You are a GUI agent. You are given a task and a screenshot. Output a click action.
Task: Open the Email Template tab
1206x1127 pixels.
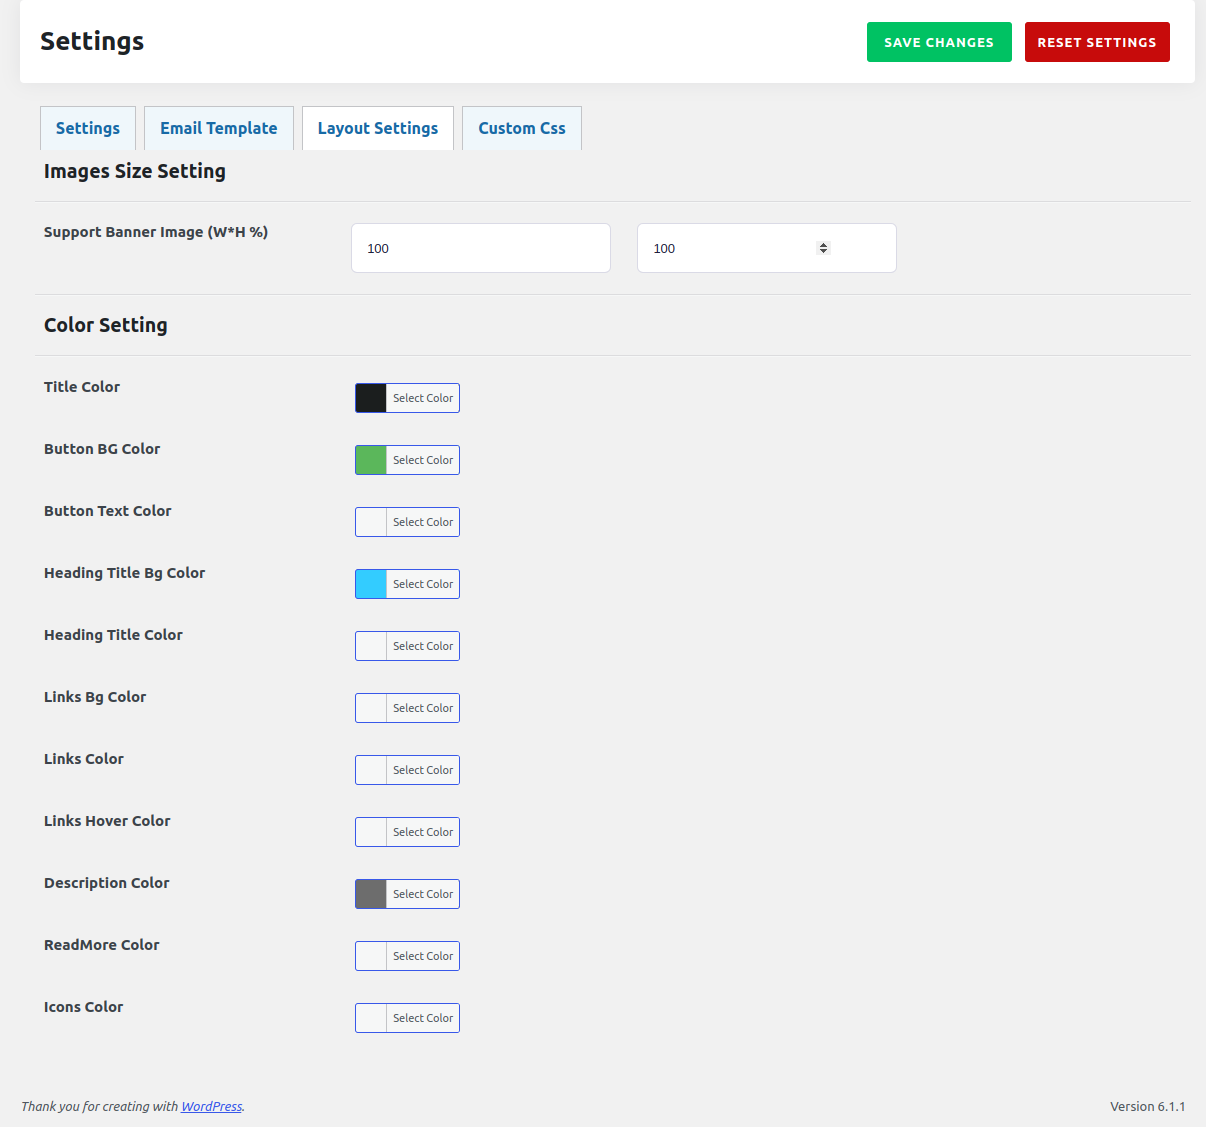tap(219, 128)
